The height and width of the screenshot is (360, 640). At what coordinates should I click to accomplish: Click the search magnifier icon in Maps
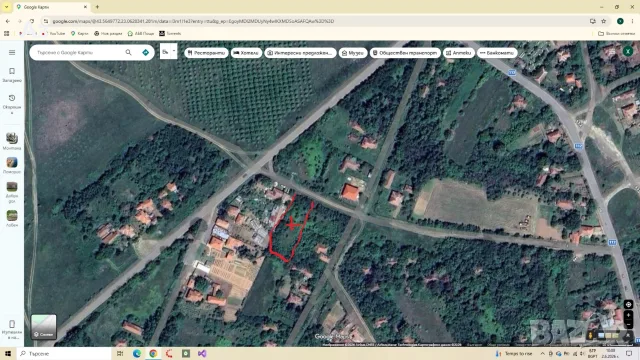tap(129, 52)
